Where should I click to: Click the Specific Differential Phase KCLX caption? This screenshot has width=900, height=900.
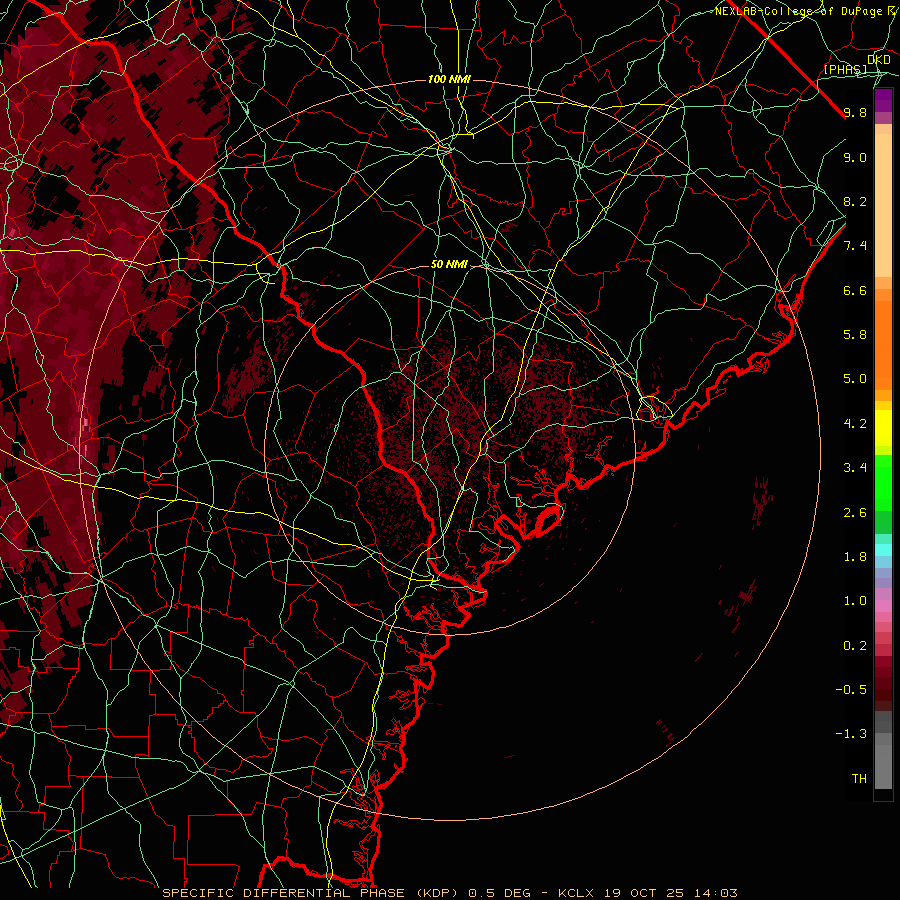pyautogui.click(x=450, y=893)
